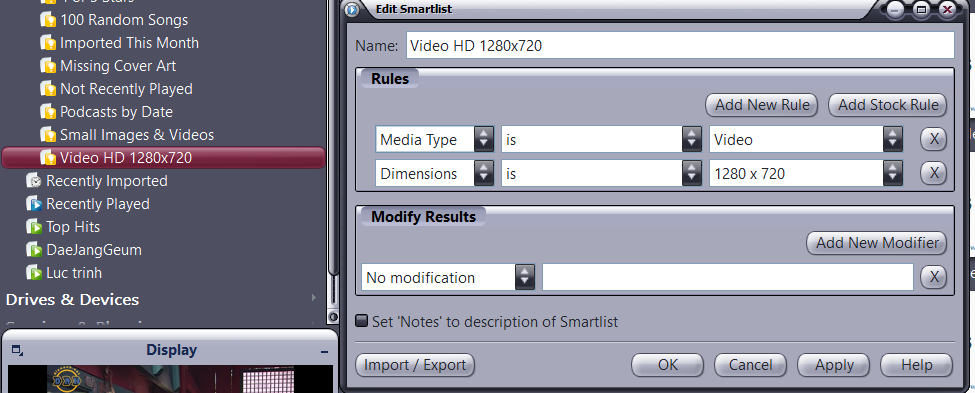Remove the Media Type rule with X
Viewport: 975px width, 393px height.
(x=933, y=140)
